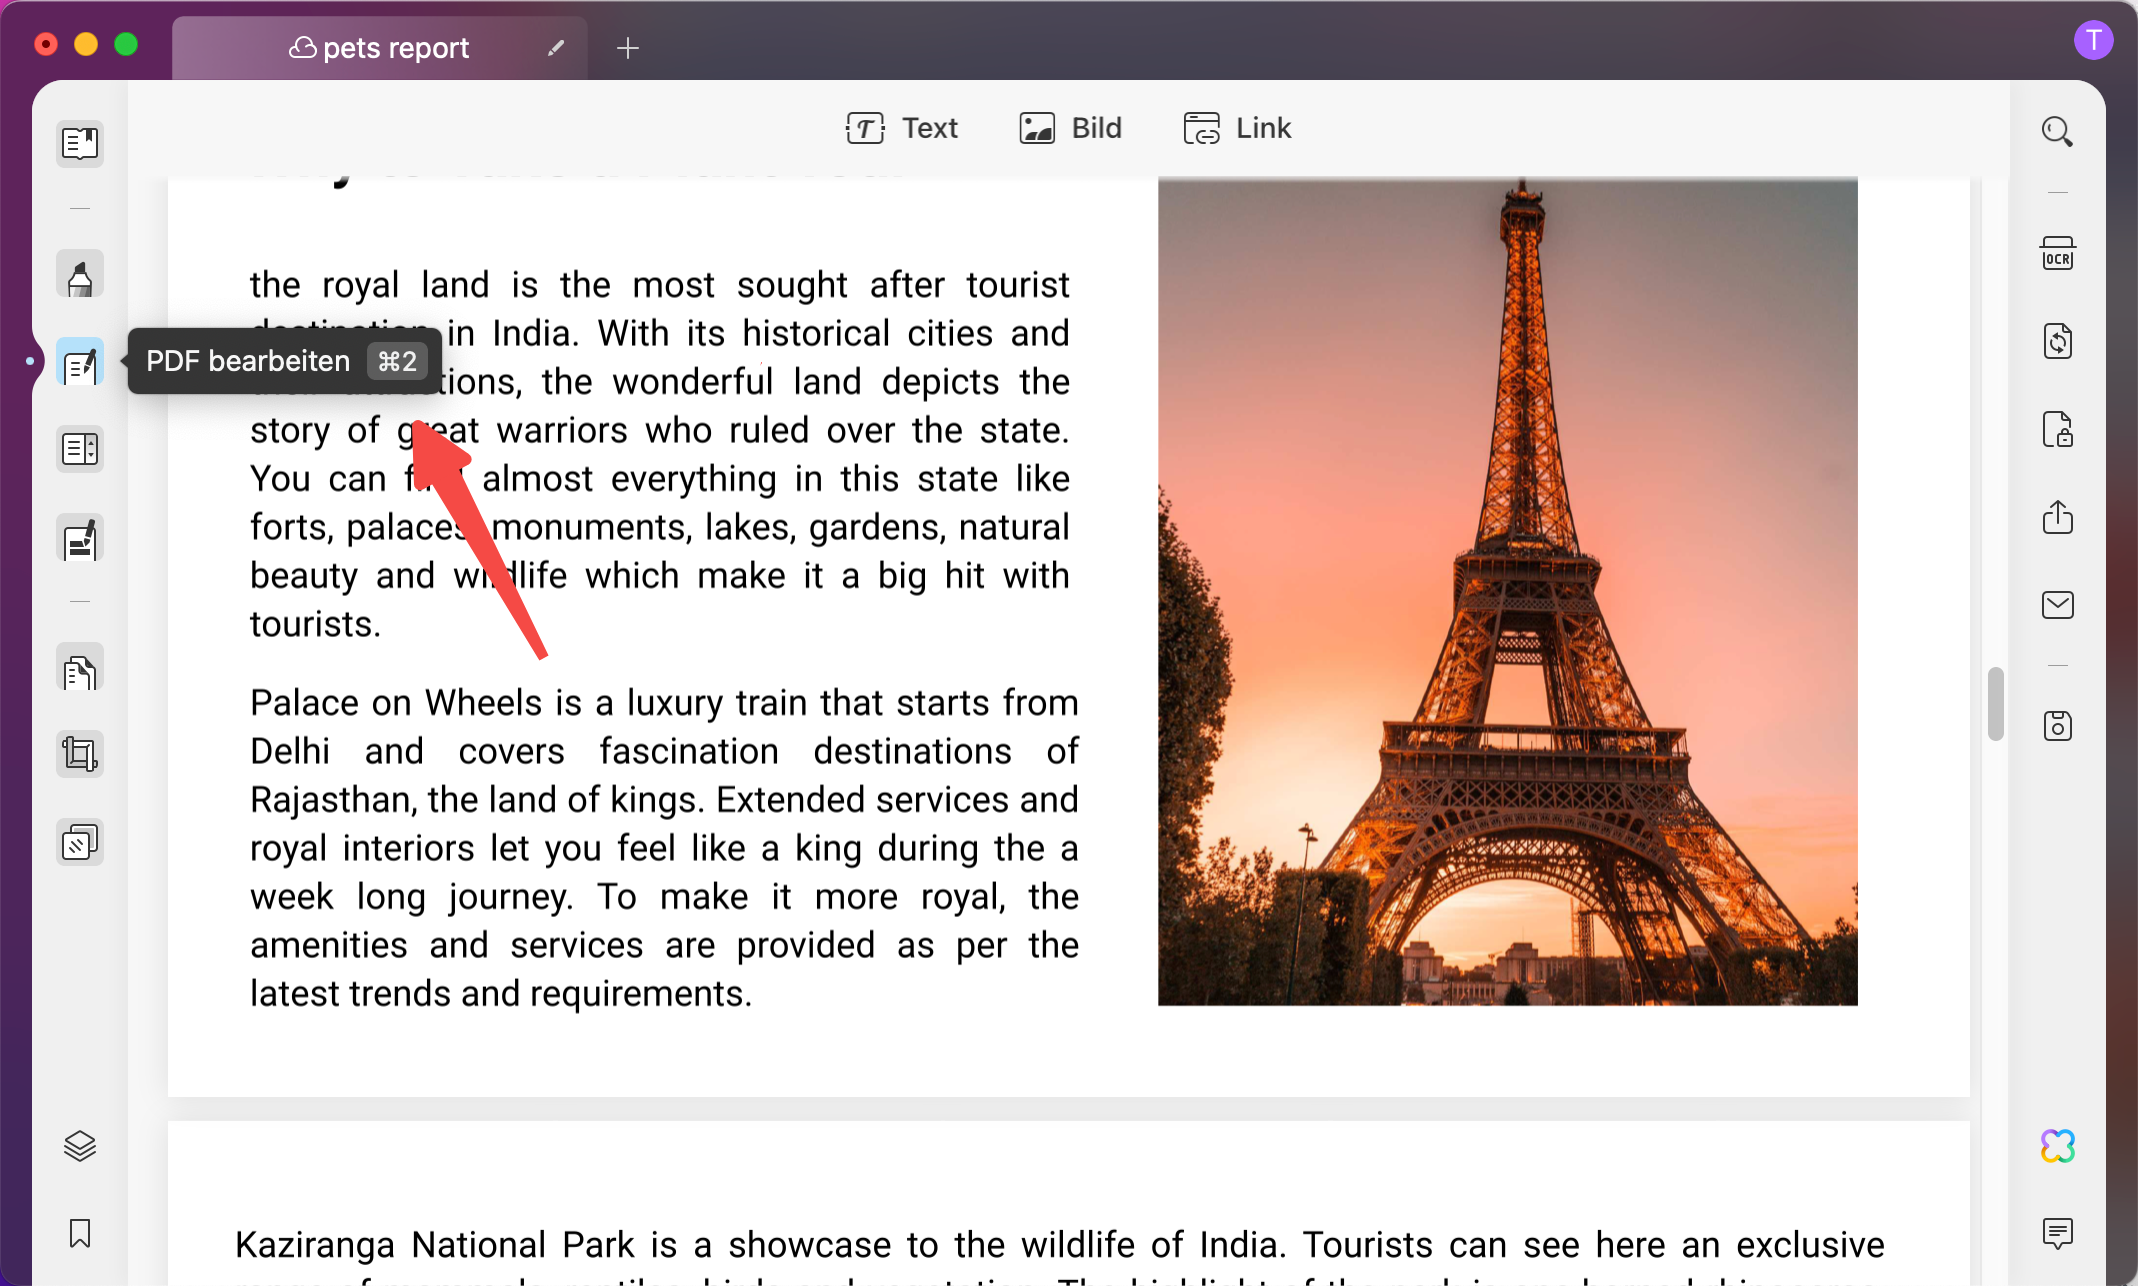Send the file by email

[2057, 605]
